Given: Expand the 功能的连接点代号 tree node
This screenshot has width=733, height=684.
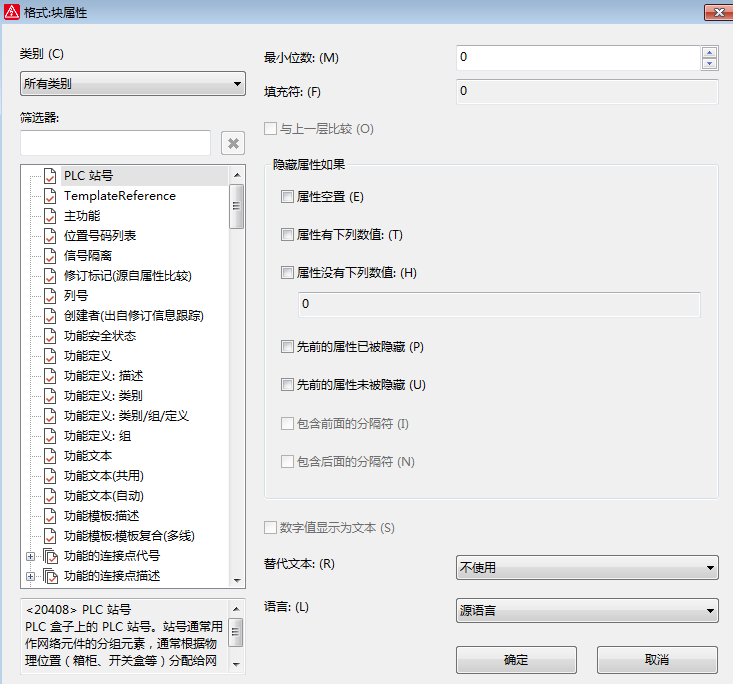Looking at the screenshot, I should click(30, 556).
